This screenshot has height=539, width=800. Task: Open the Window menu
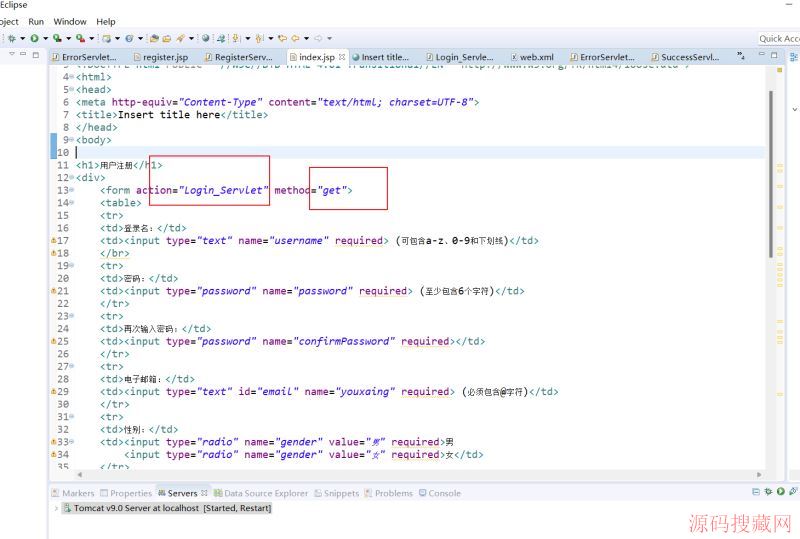[70, 21]
